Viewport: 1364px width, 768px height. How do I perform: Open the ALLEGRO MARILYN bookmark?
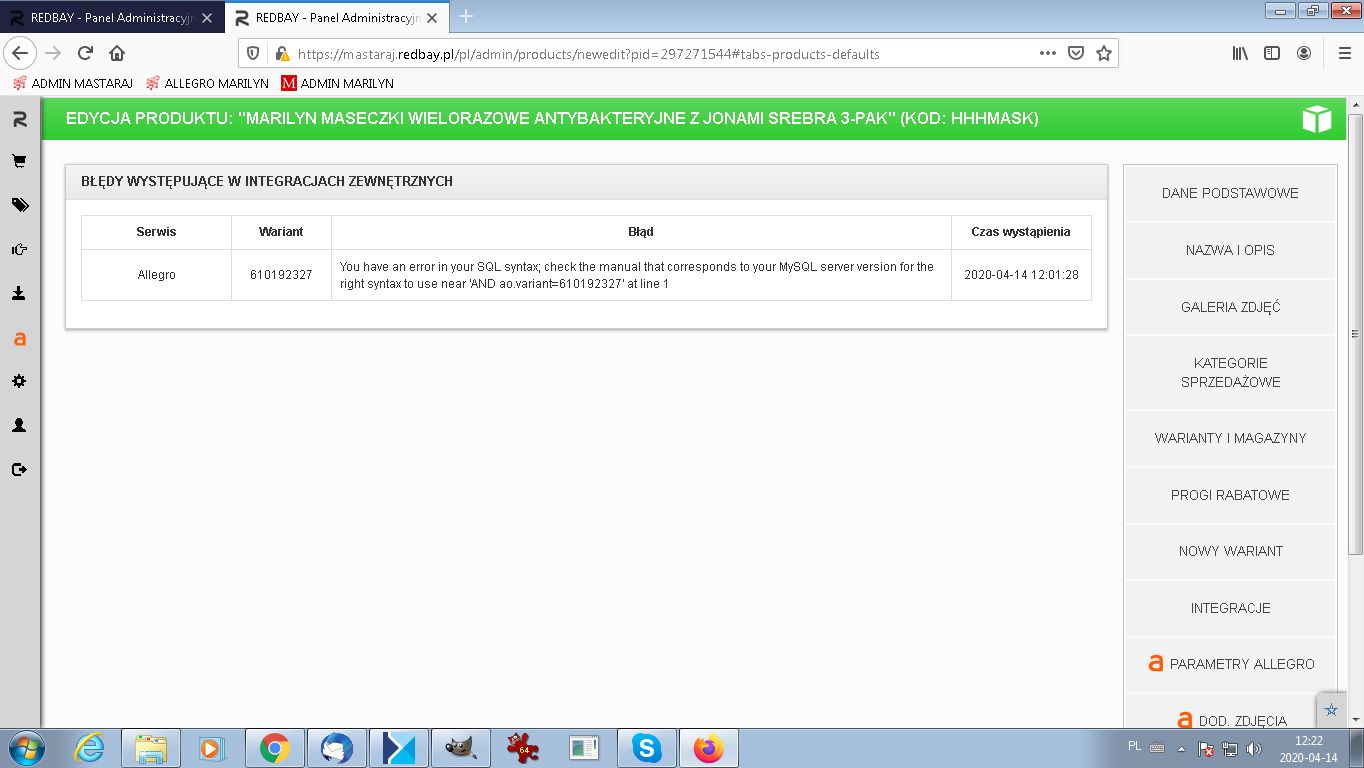(207, 84)
